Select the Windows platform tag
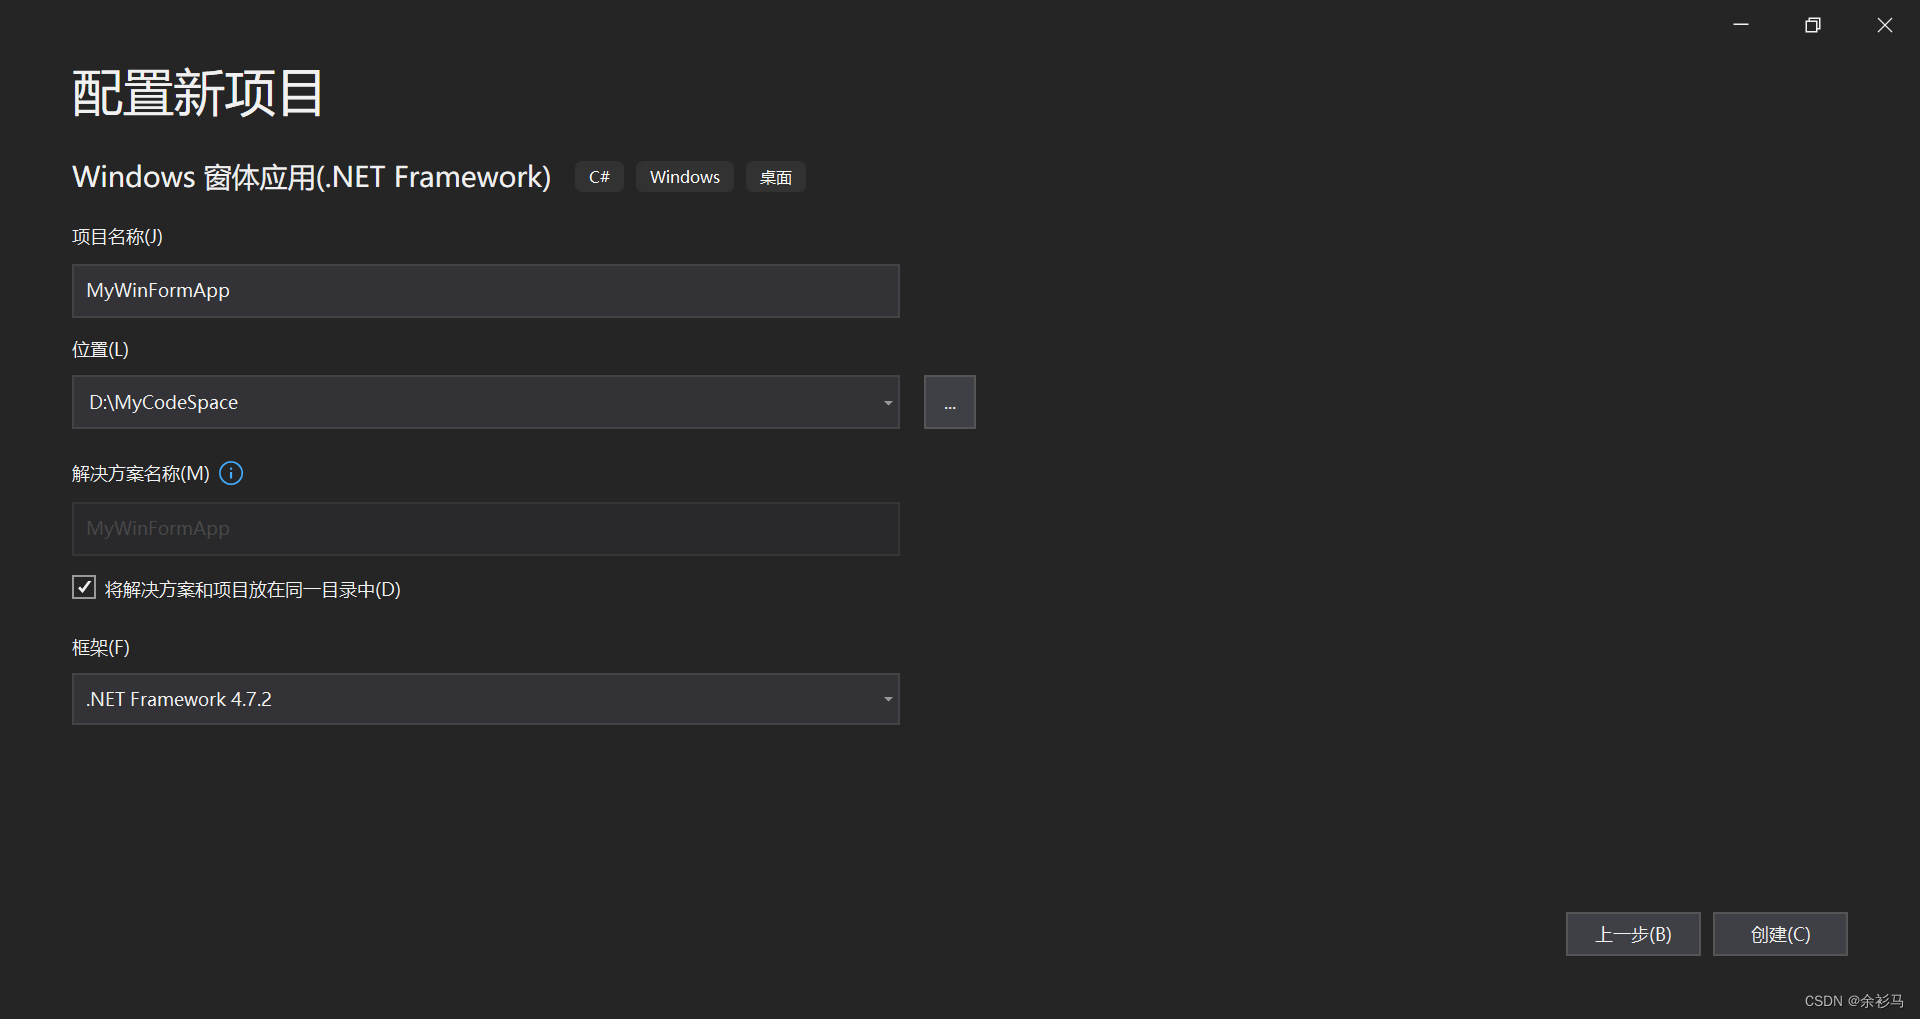This screenshot has width=1920, height=1019. click(x=684, y=176)
